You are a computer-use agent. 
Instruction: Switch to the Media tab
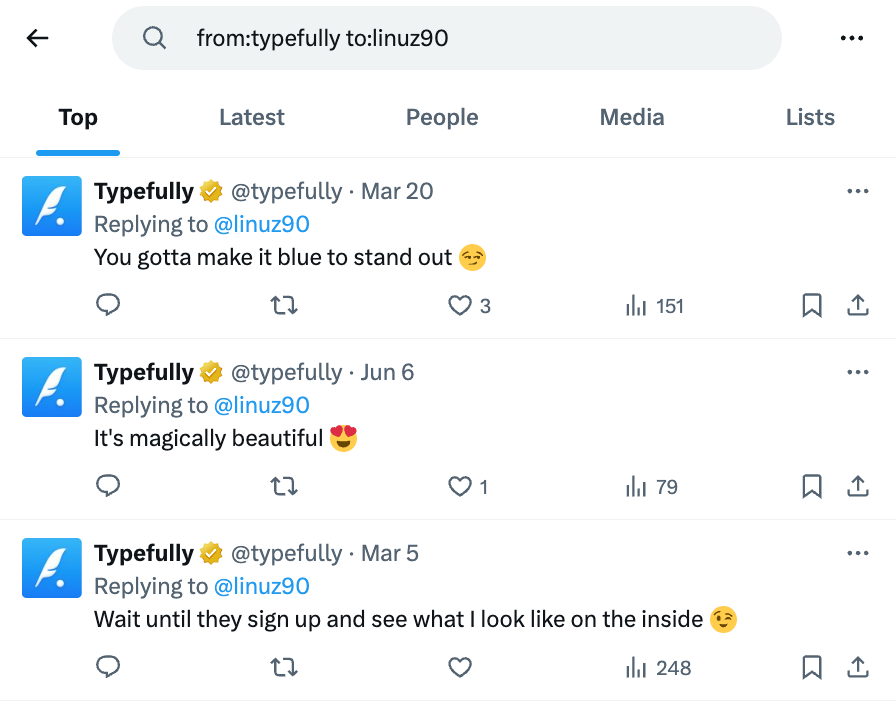click(631, 117)
